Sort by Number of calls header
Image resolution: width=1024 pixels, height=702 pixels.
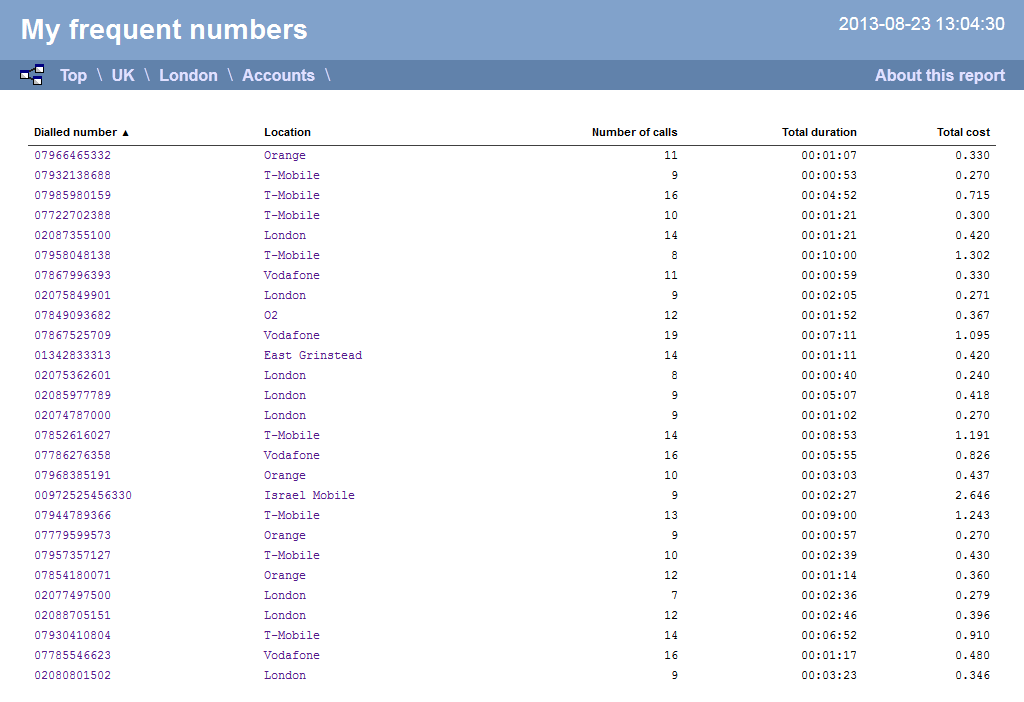click(633, 132)
